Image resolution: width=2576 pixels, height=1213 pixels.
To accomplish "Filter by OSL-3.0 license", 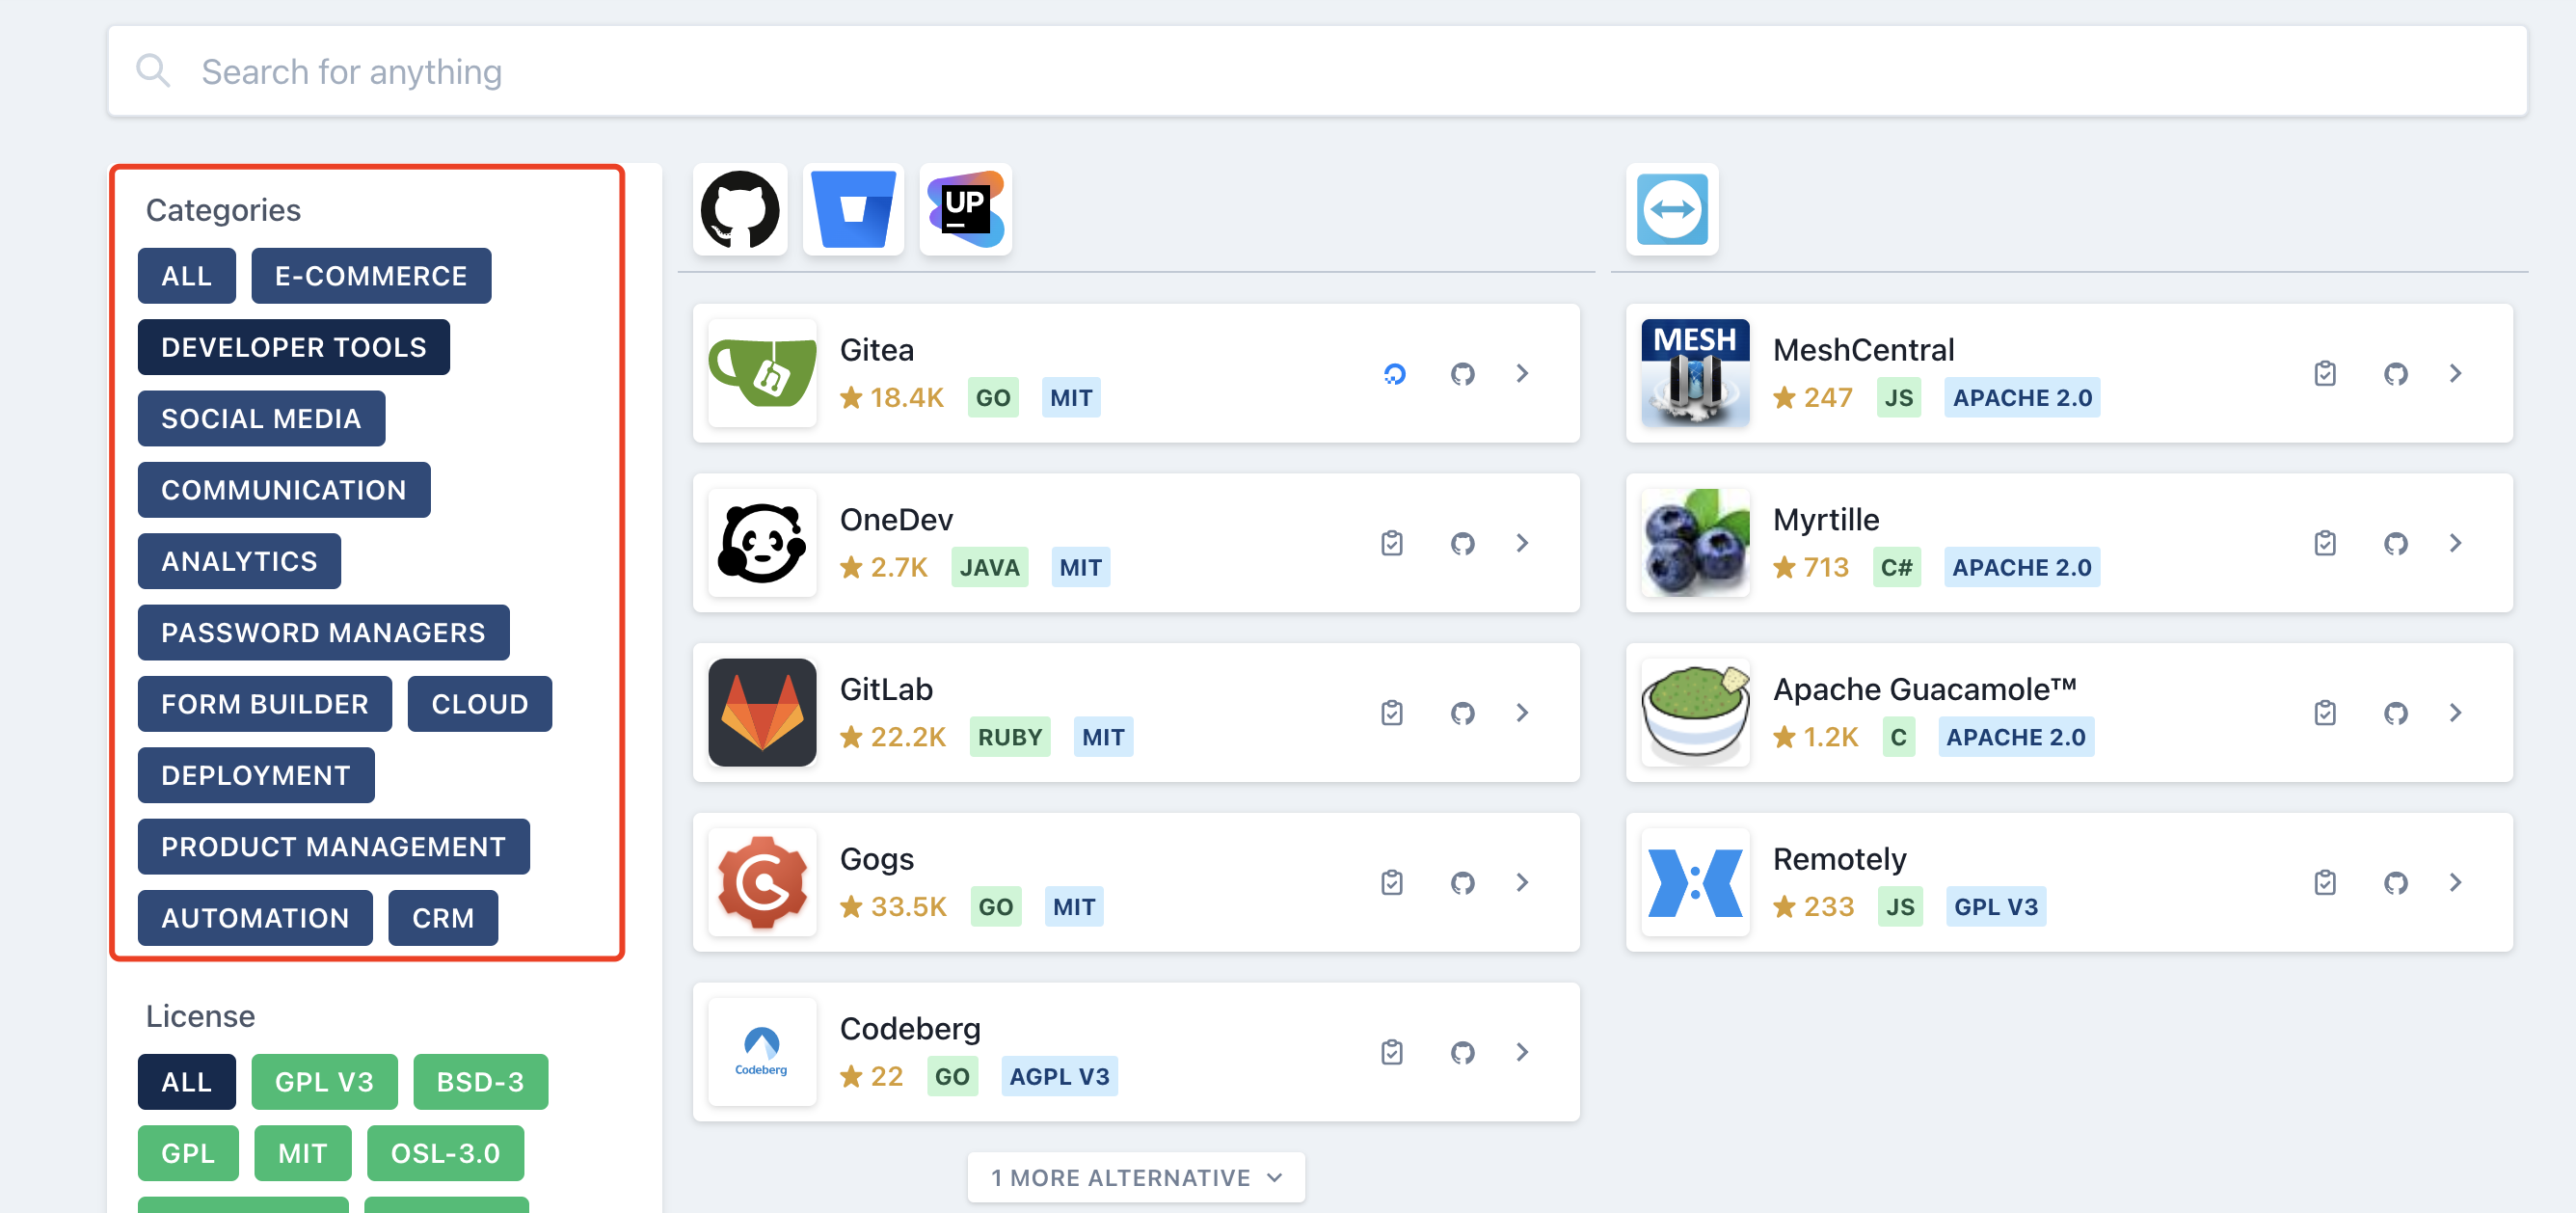I will (x=445, y=1153).
